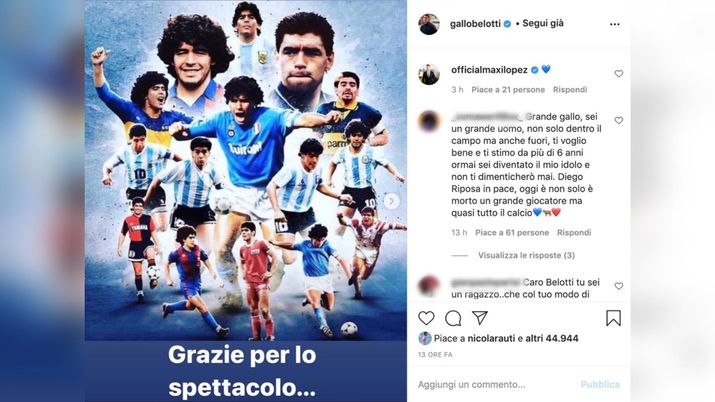View likes 'Piace a 61 persone'
715x402 pixels.
coord(512,232)
